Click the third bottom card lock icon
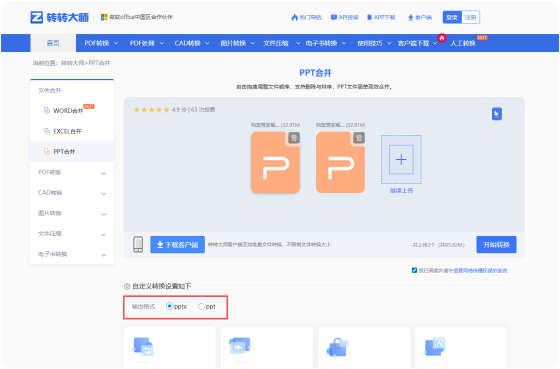This screenshot has width=560, height=369. click(x=337, y=347)
